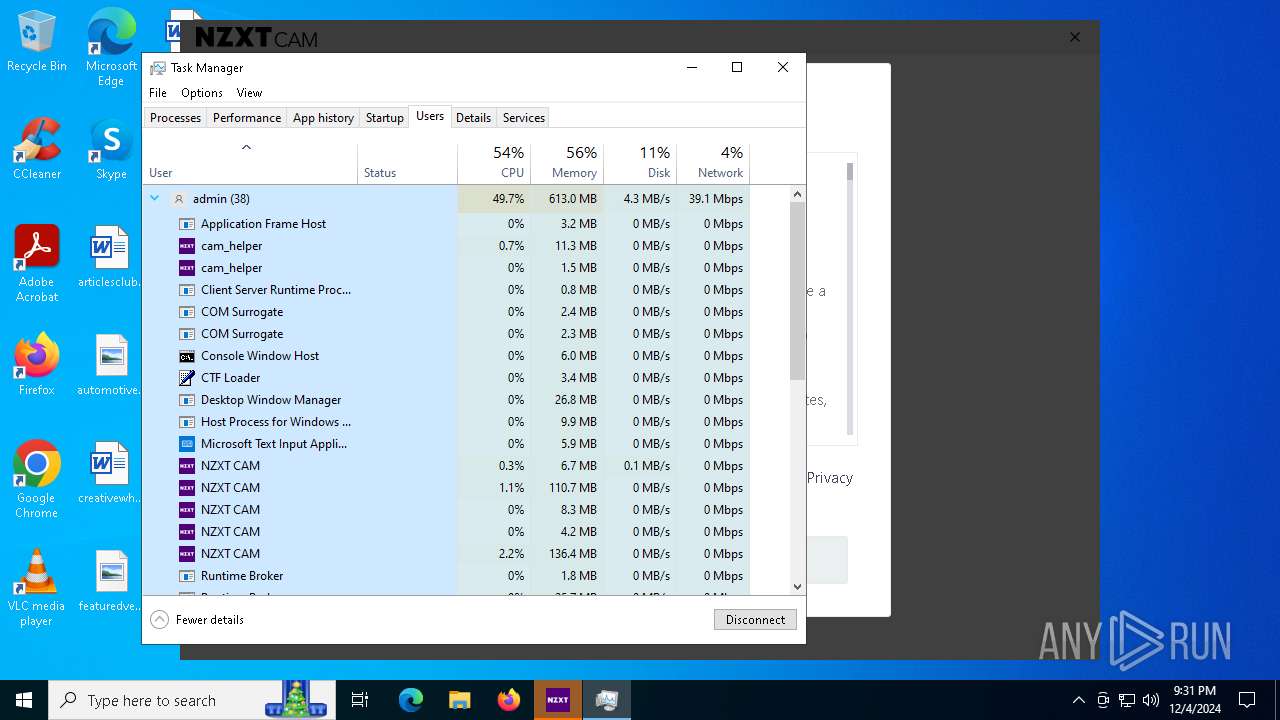Click the Client Server Runtime Process icon
This screenshot has height=720, width=1280.
coord(187,290)
